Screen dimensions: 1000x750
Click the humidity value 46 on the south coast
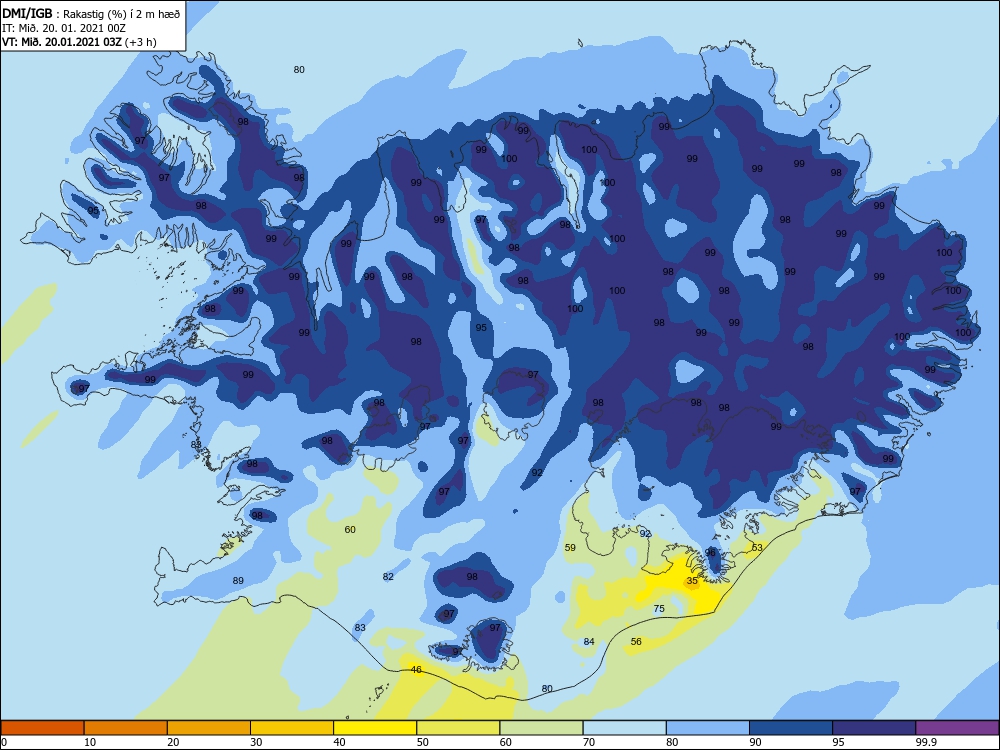(x=416, y=670)
